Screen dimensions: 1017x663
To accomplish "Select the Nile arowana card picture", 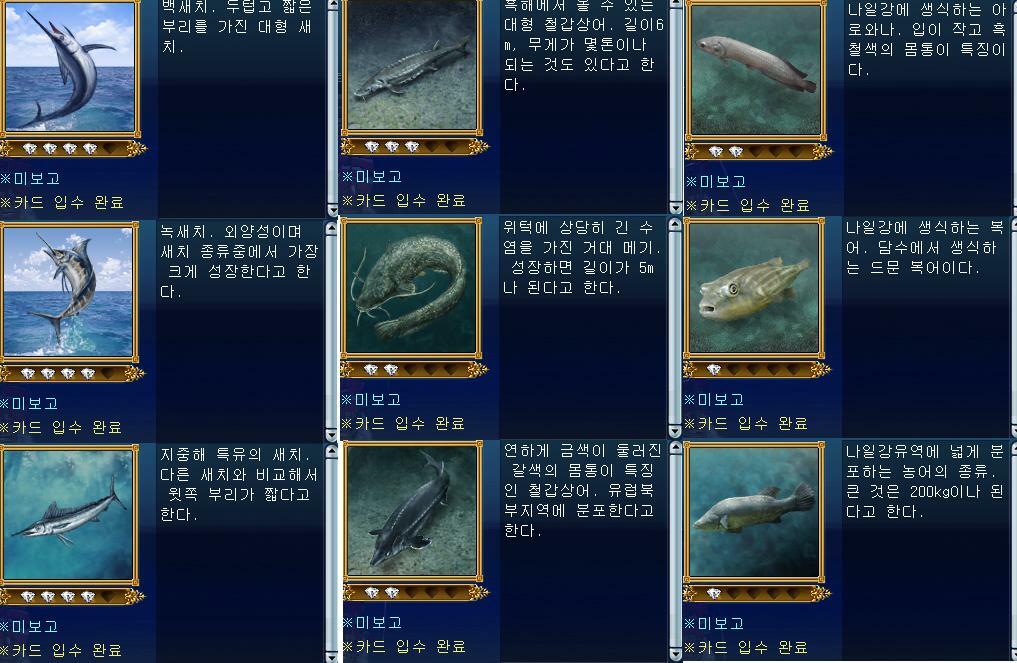I will coord(756,69).
